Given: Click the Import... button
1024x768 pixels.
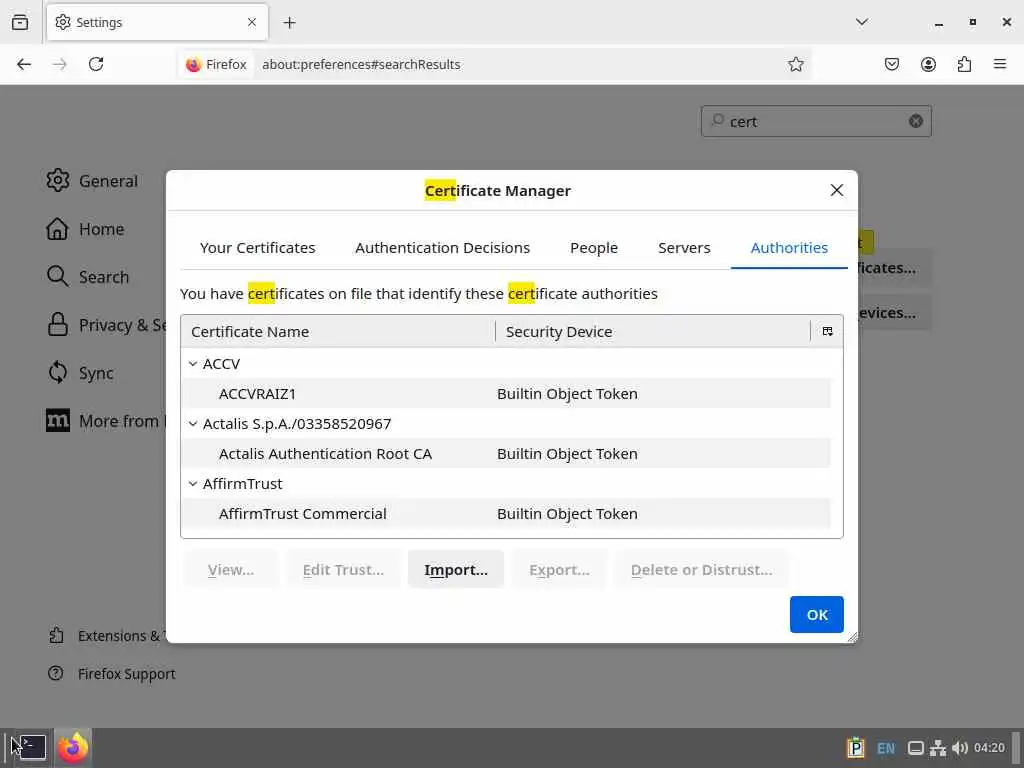Looking at the screenshot, I should click(456, 569).
